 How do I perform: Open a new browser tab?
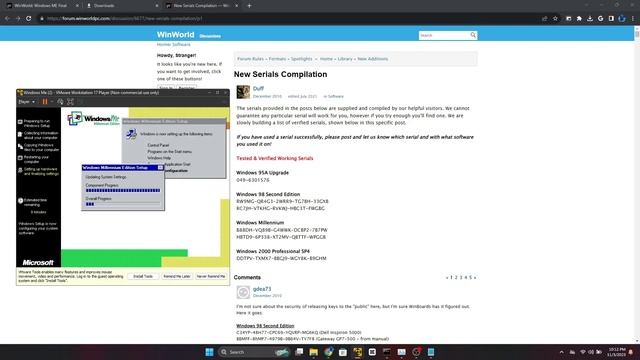[249, 6]
